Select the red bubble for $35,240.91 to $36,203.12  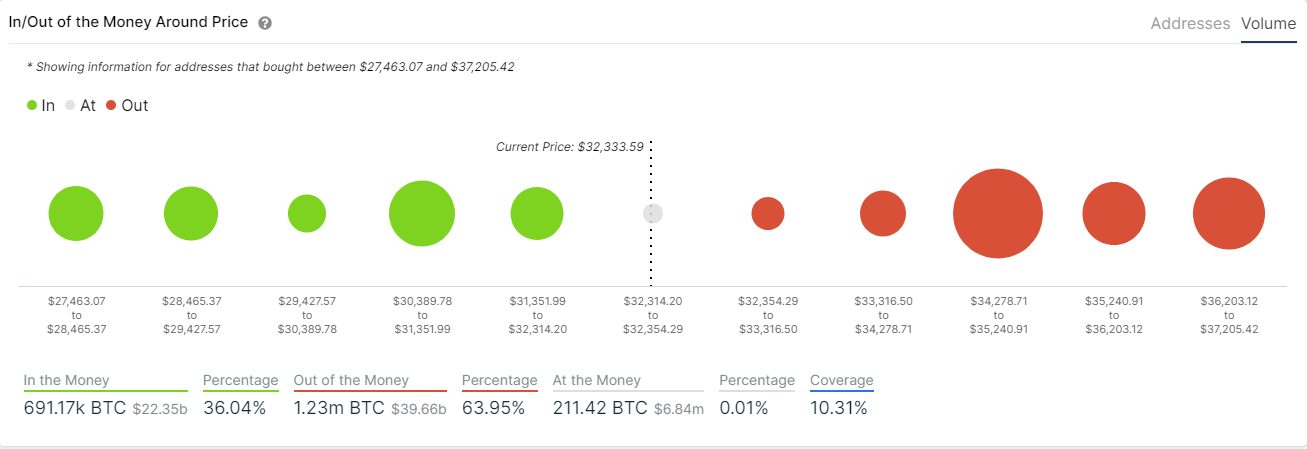(x=1114, y=213)
